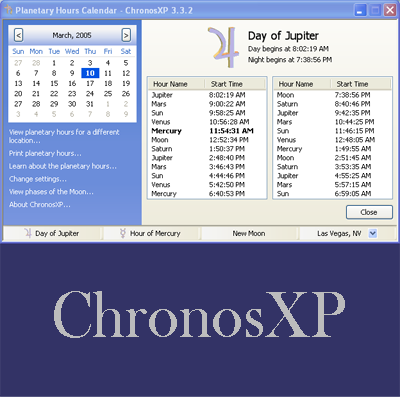
Task: Select Mercury row at 6:40:53 PM
Action: [x=207, y=194]
